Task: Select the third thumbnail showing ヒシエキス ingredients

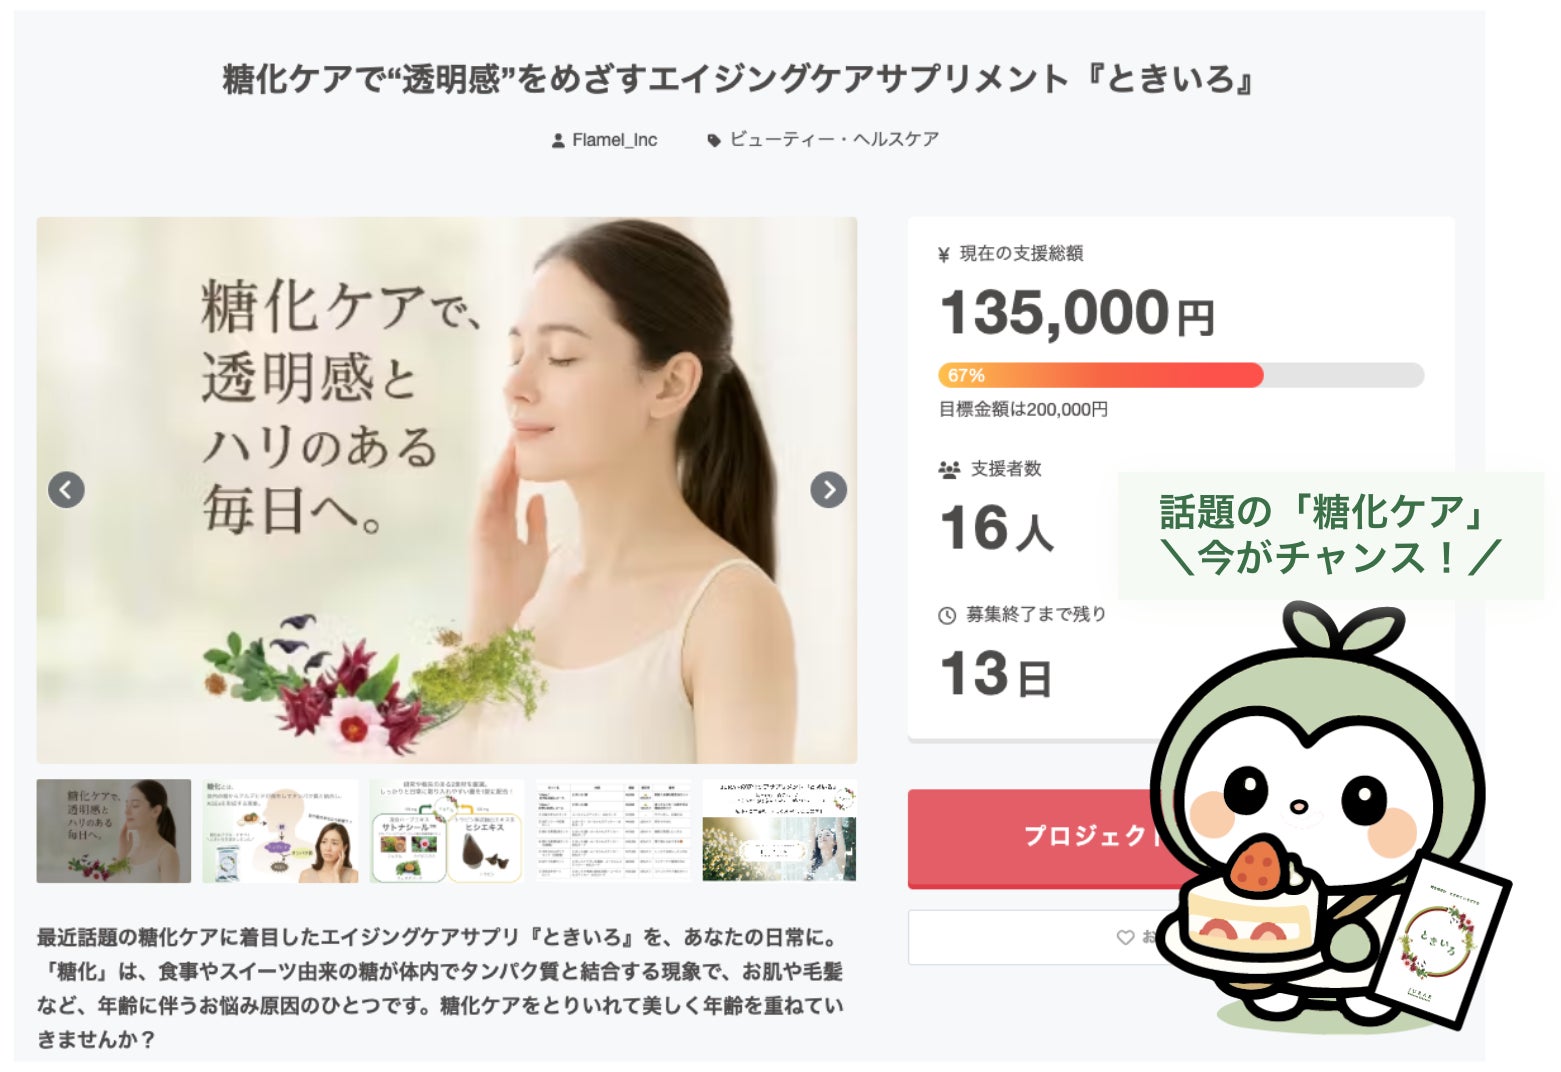Action: [447, 831]
